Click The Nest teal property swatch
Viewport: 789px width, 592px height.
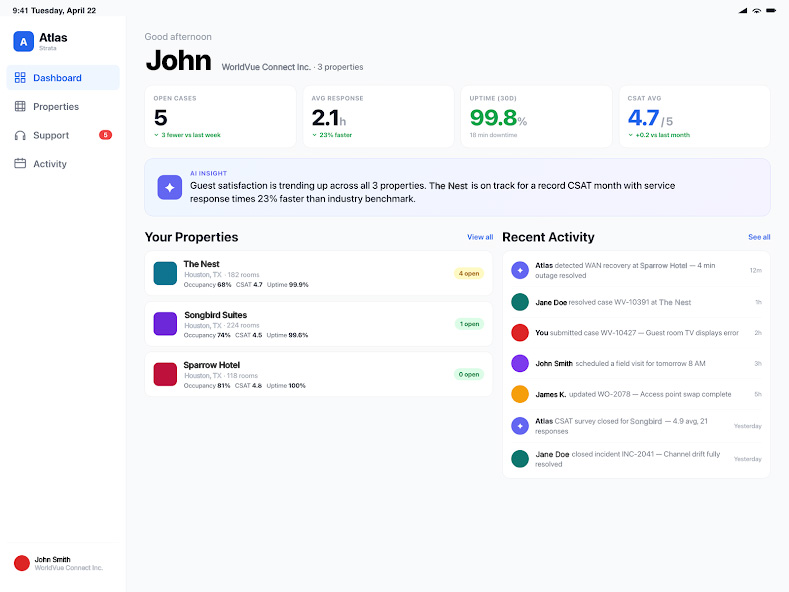(165, 273)
